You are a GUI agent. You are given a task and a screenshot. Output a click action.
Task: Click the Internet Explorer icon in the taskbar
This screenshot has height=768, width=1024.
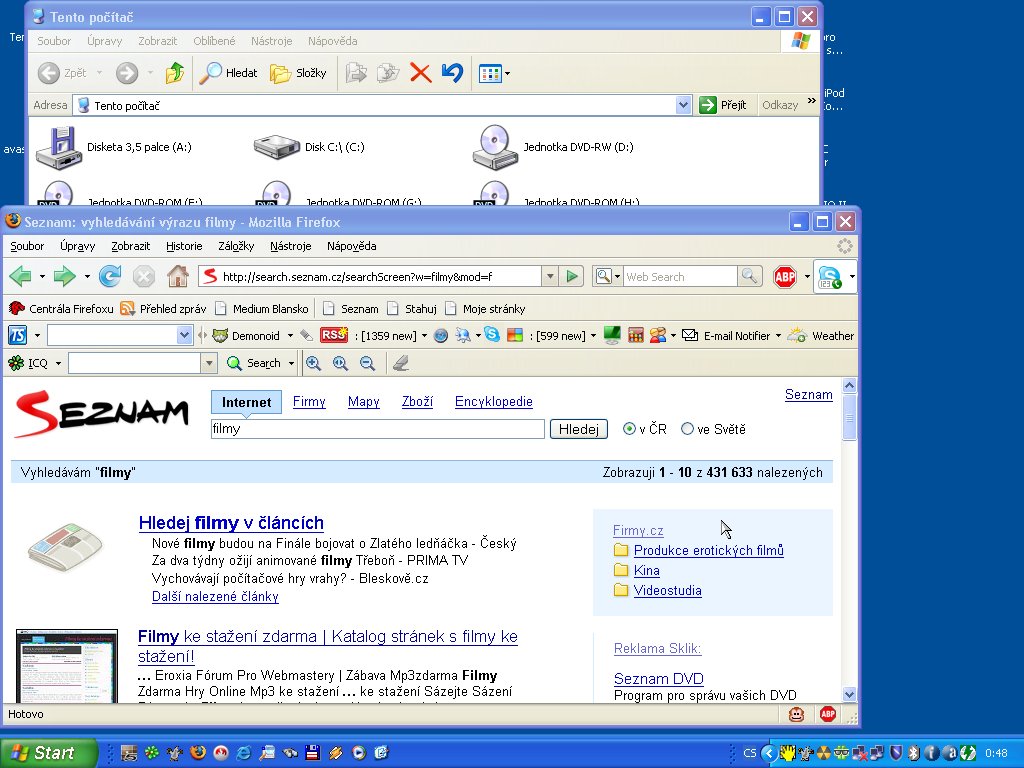(244, 752)
